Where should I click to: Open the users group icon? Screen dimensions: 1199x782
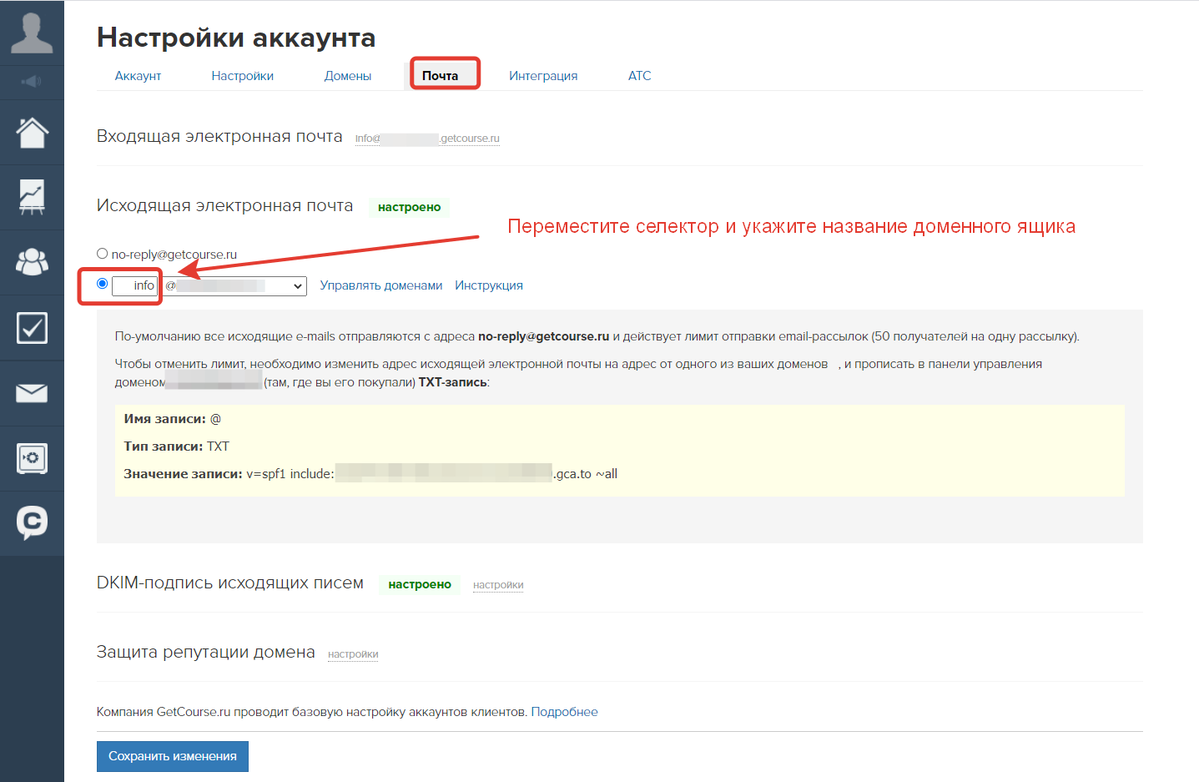(x=31, y=262)
